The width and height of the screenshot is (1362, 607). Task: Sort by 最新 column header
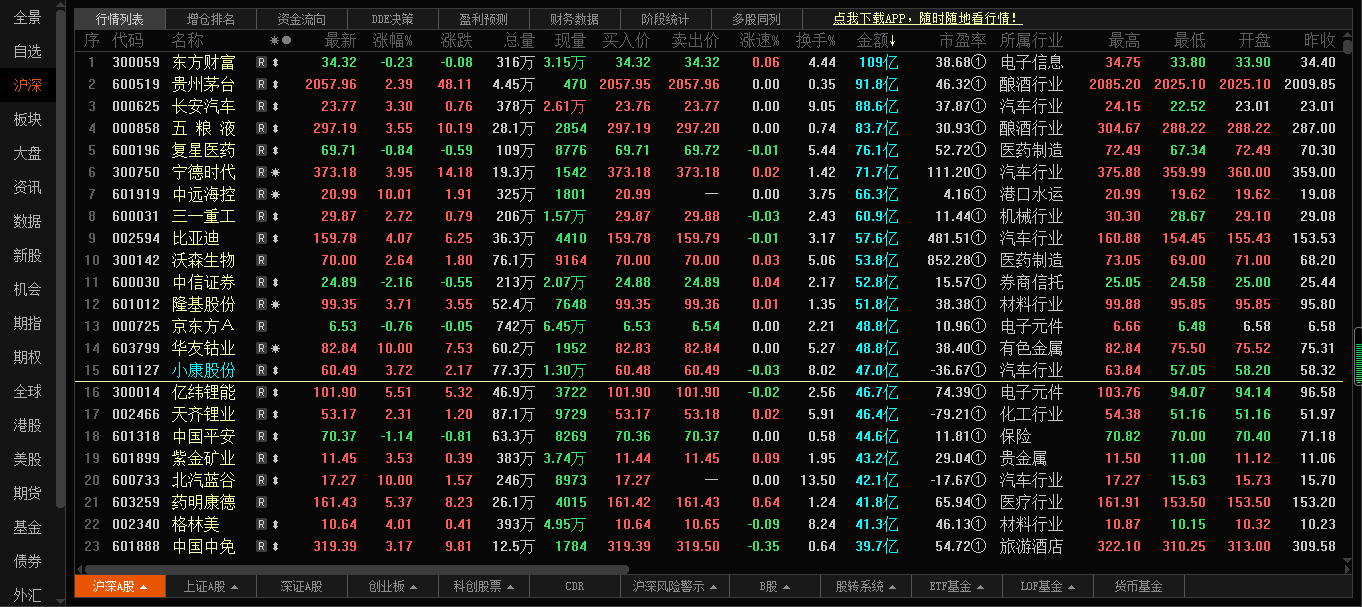pos(341,40)
